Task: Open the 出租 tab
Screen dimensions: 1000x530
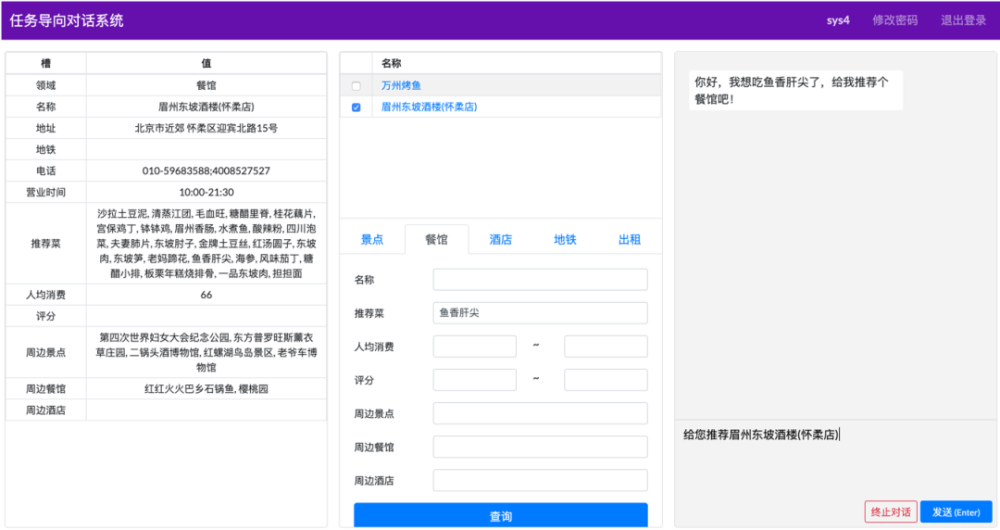Action: [x=629, y=239]
